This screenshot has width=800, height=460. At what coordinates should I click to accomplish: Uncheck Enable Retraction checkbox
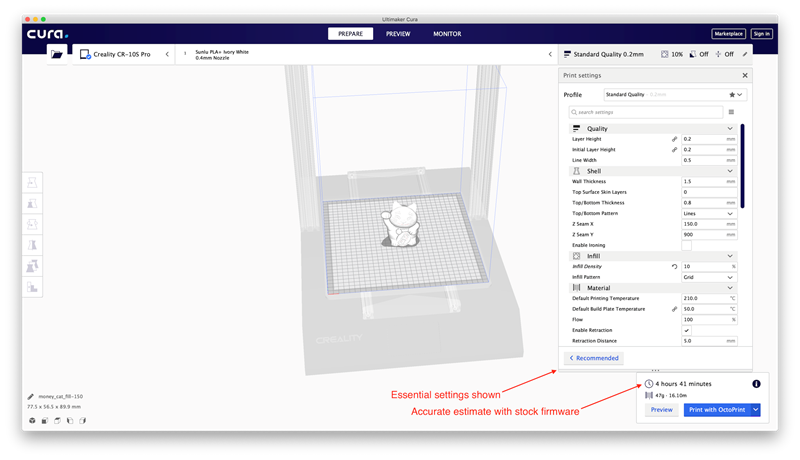686,330
